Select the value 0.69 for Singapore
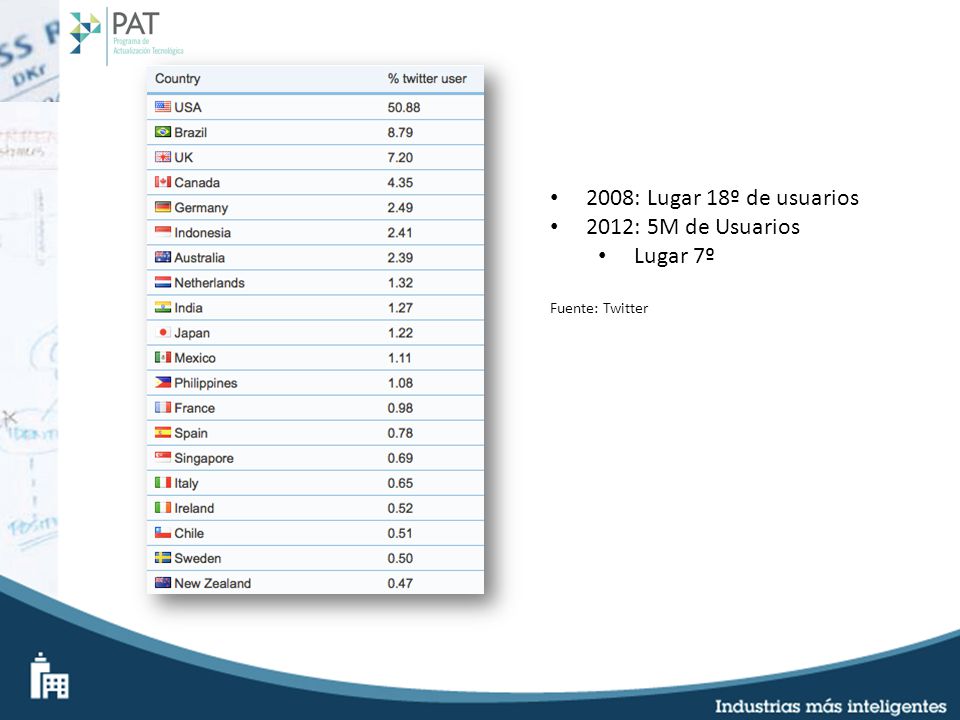This screenshot has width=960, height=720. 400,458
